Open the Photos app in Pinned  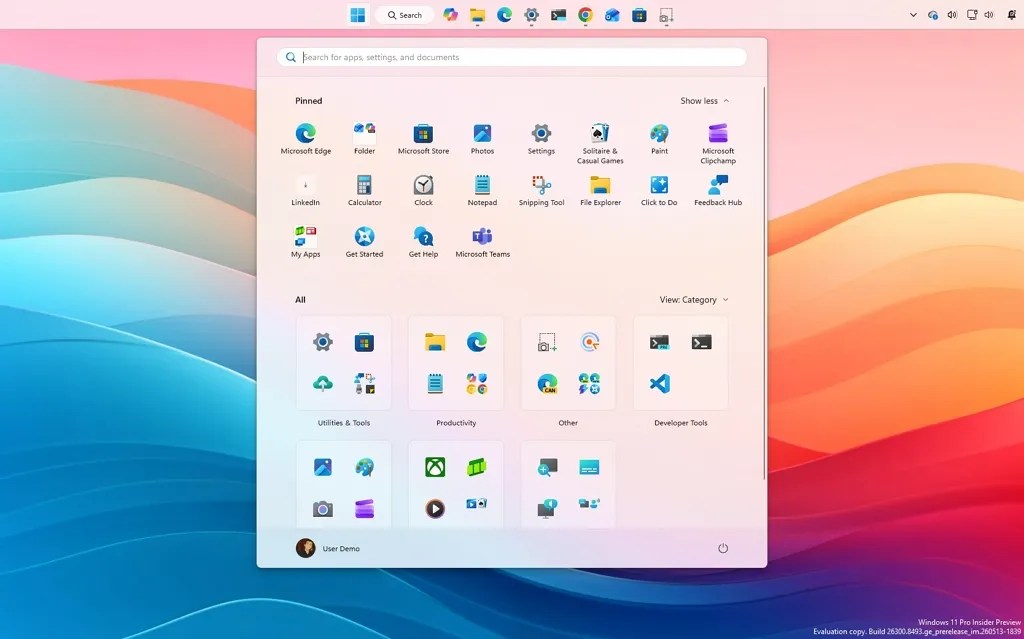pos(482,139)
